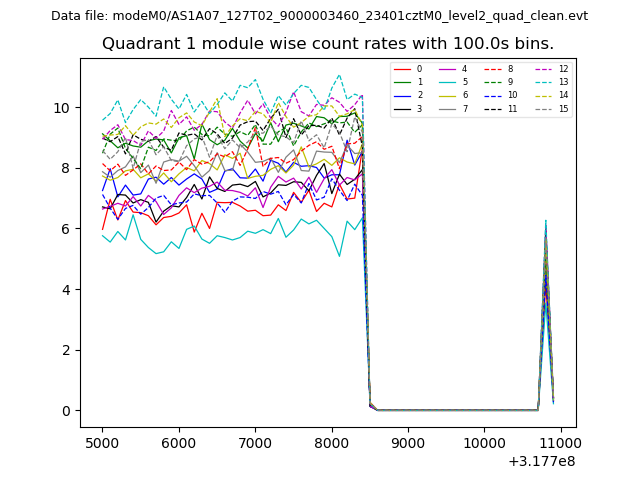Click the count rate spike peak near x 10800
This screenshot has width=640, height=480.
(x=545, y=222)
